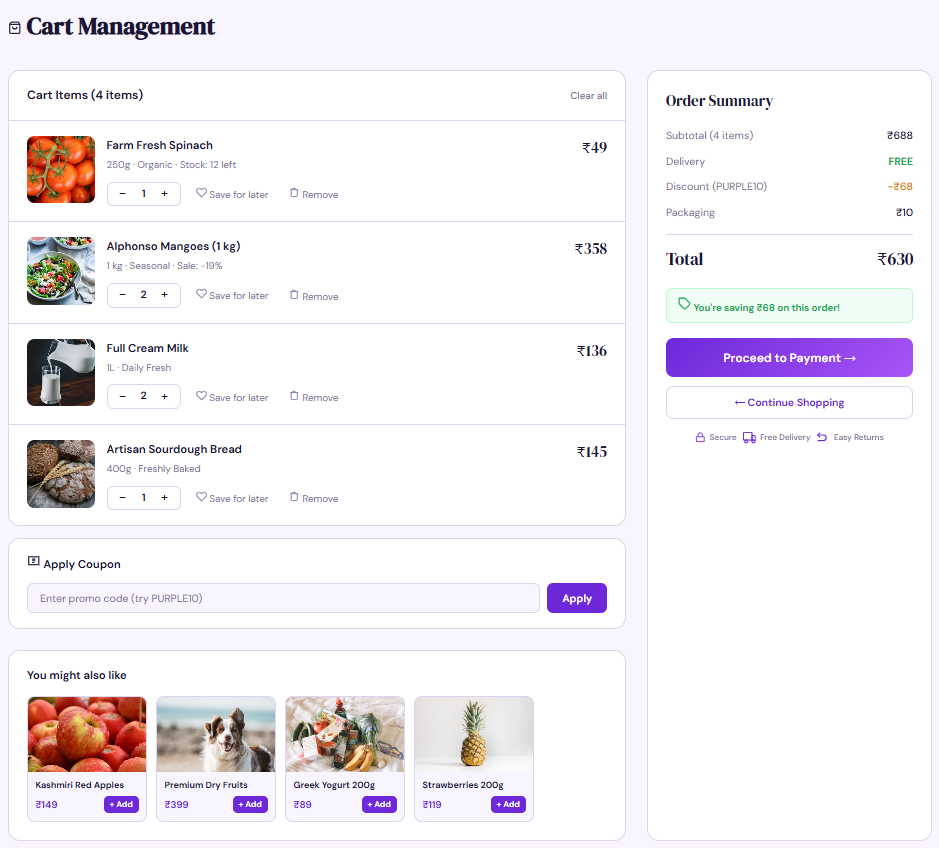Click the promo code input field
This screenshot has height=848, width=939.
[x=283, y=598]
